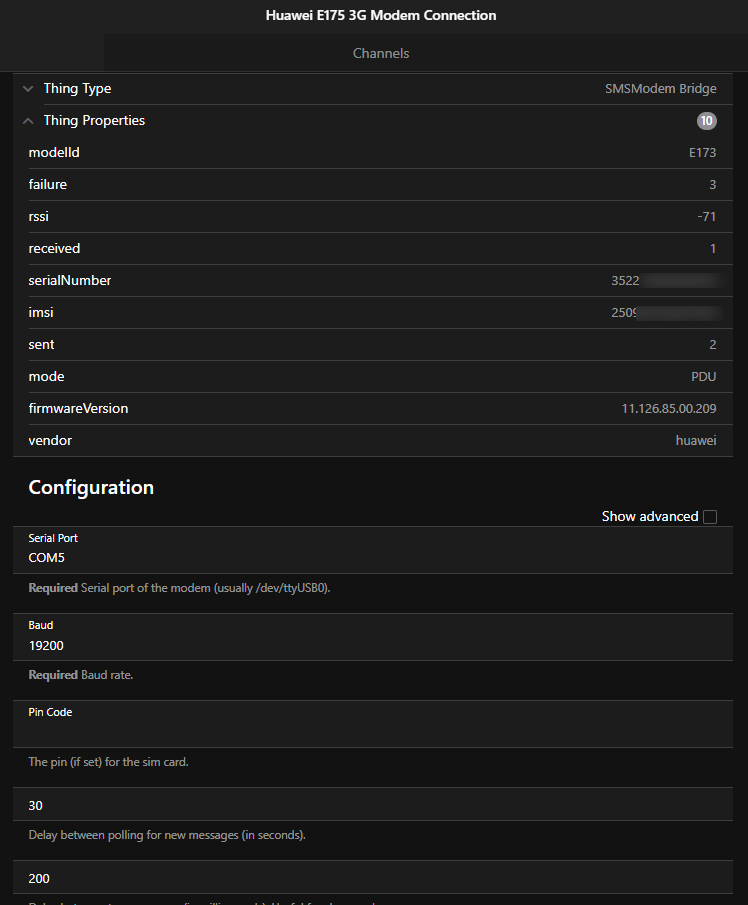Click the empty Pin Code field
The image size is (748, 905).
374,732
